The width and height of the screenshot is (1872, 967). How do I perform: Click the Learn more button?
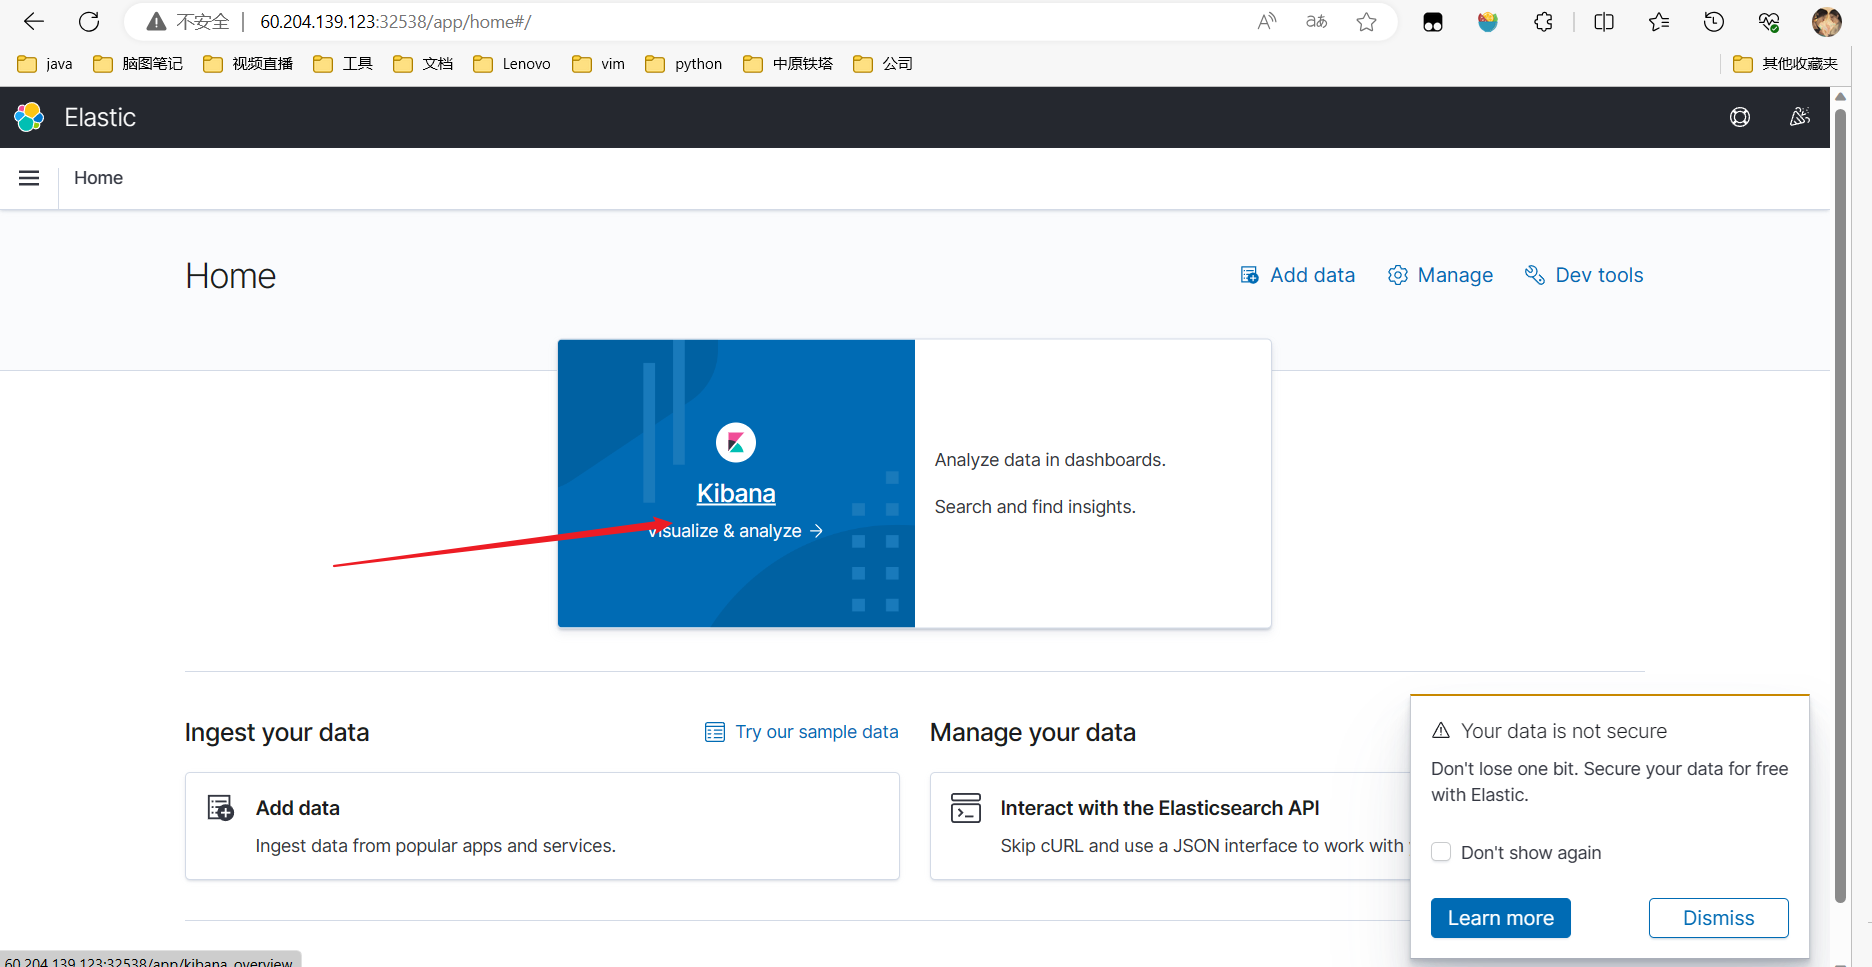(1501, 918)
